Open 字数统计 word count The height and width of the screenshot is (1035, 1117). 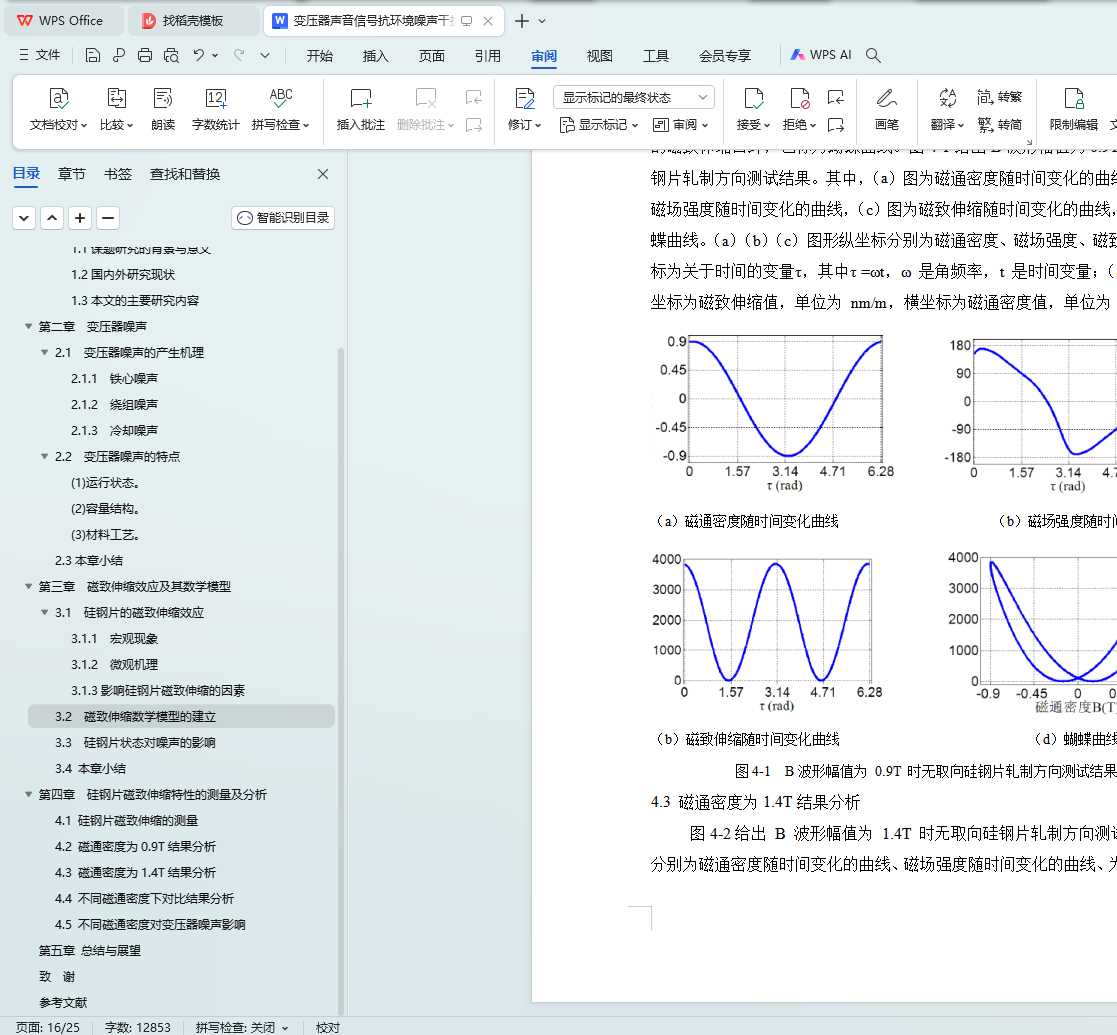[215, 109]
